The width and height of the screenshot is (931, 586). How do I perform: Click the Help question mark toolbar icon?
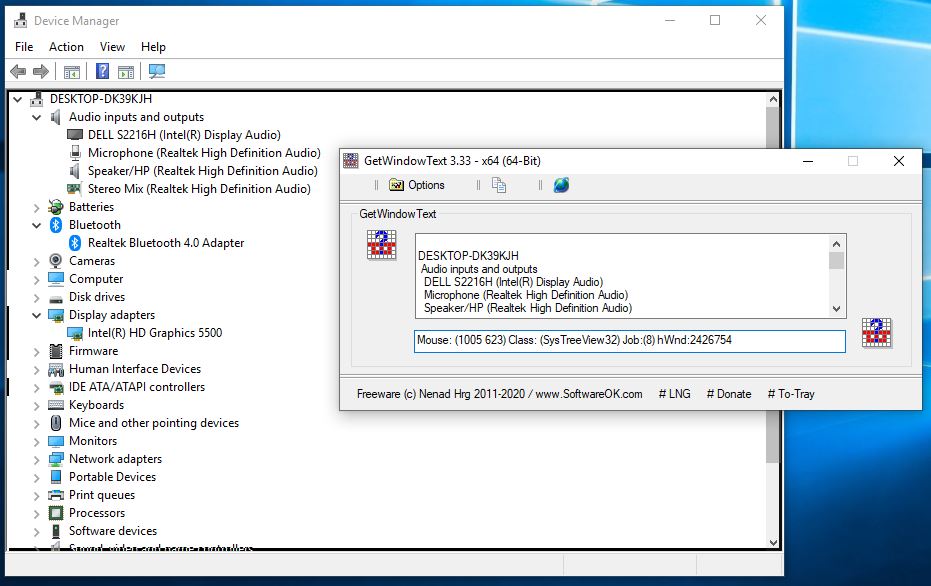coord(102,71)
